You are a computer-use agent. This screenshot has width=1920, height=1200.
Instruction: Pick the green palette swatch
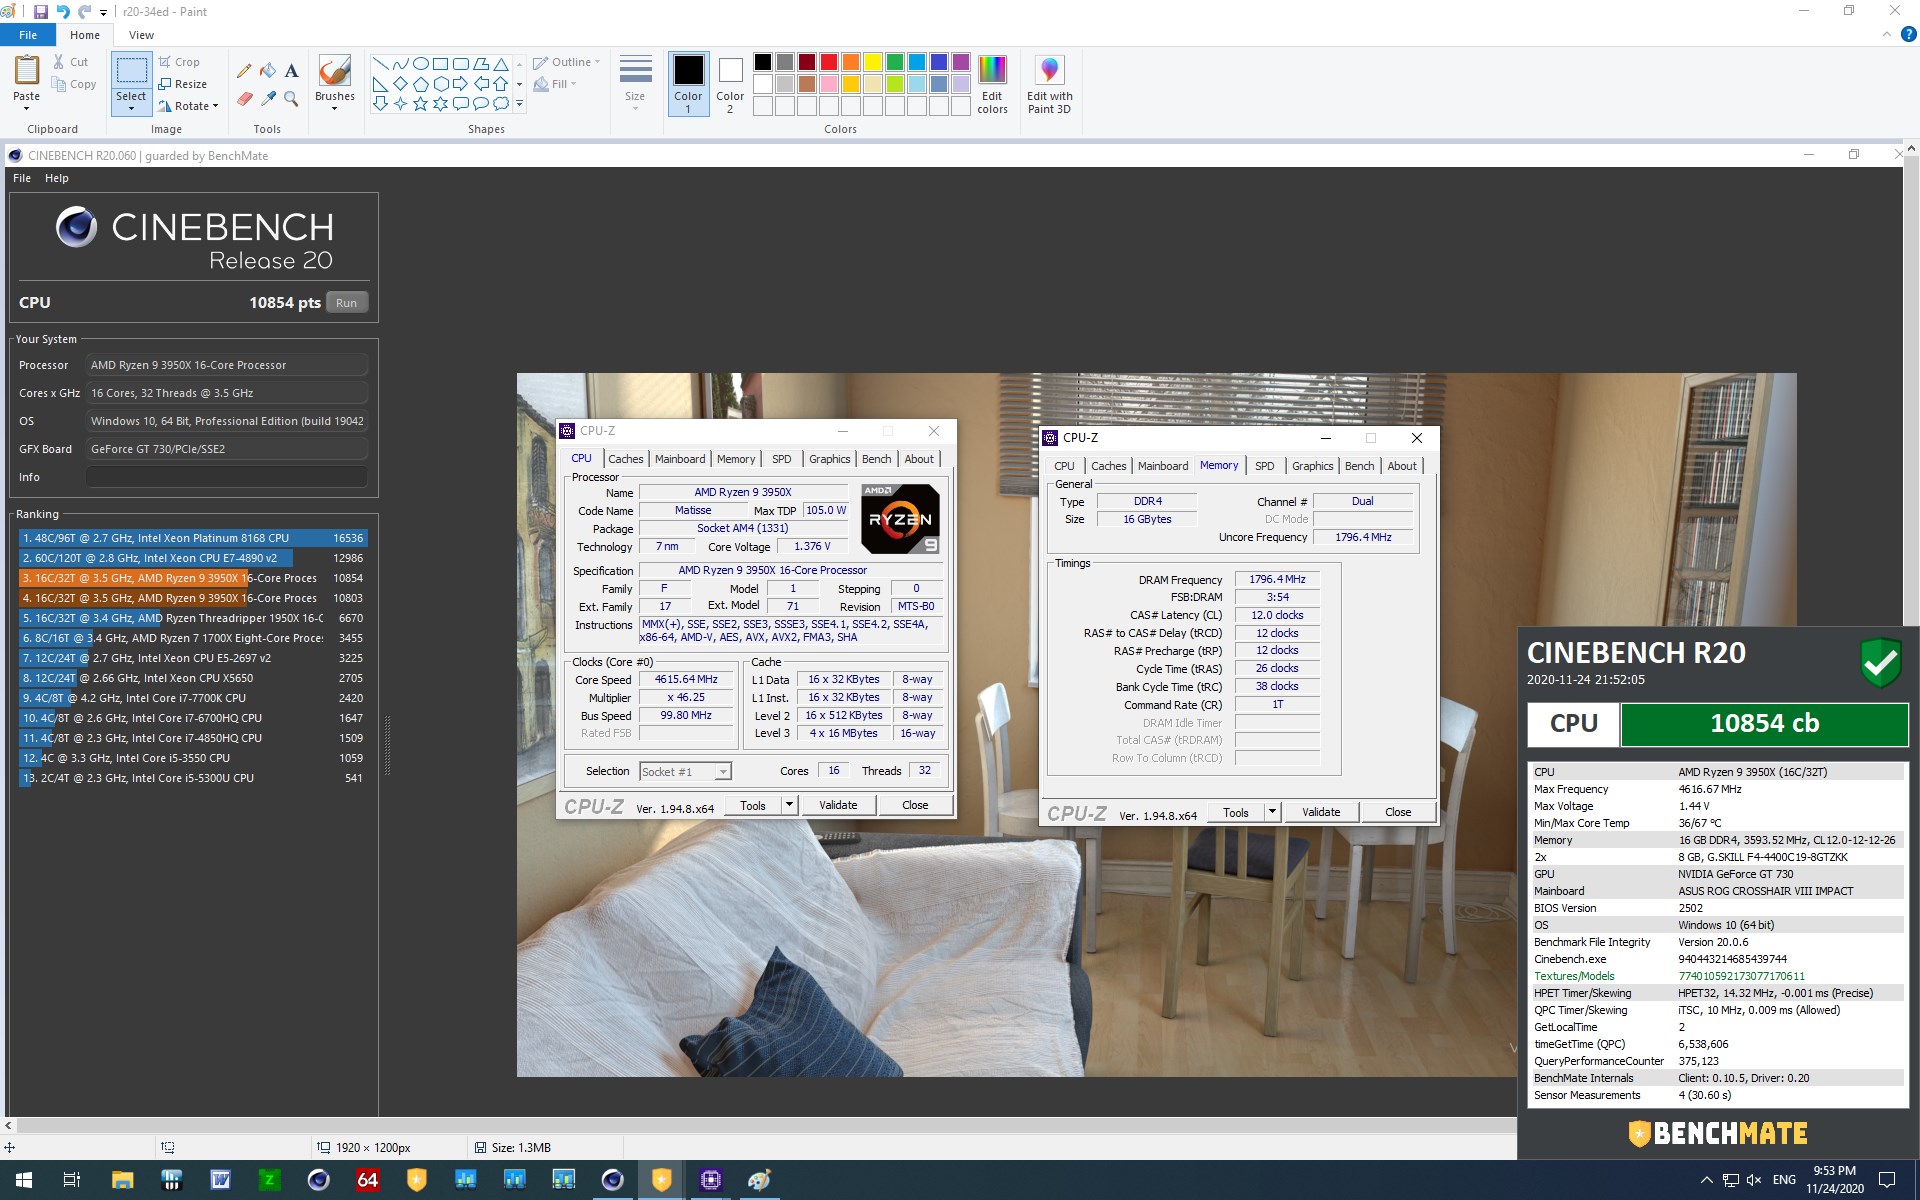point(895,62)
